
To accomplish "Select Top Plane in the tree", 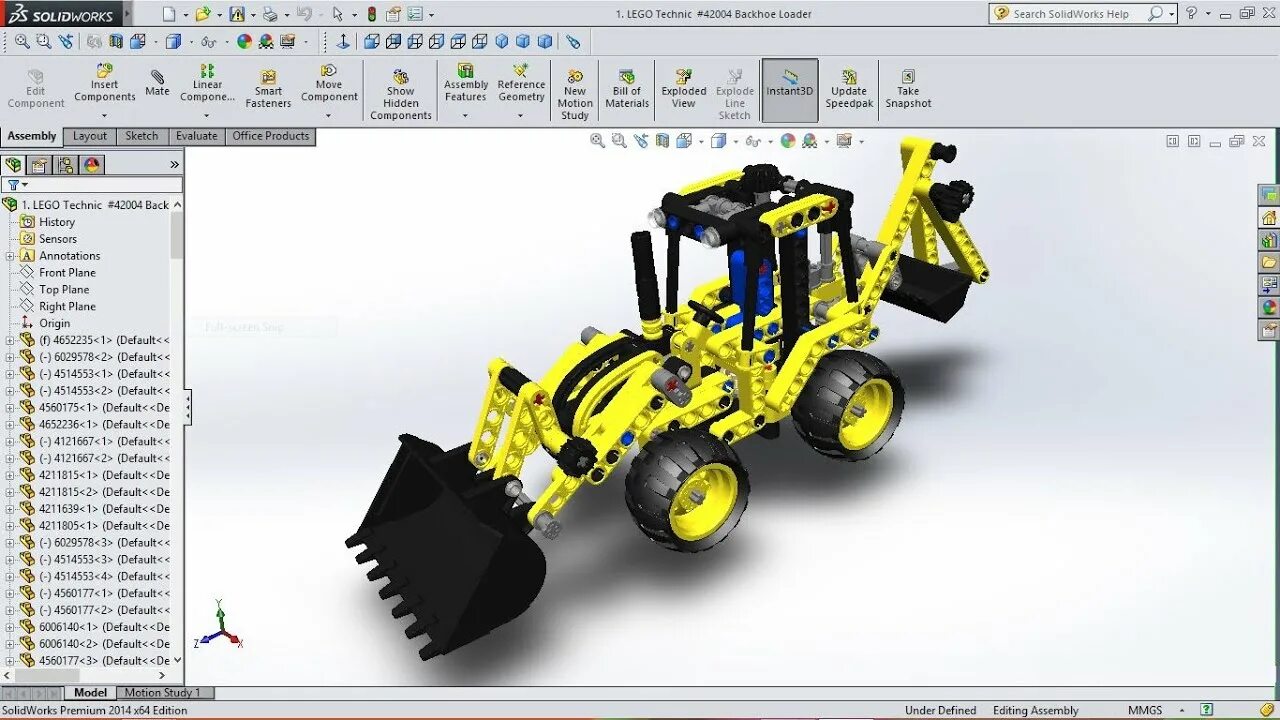I will pyautogui.click(x=64, y=289).
